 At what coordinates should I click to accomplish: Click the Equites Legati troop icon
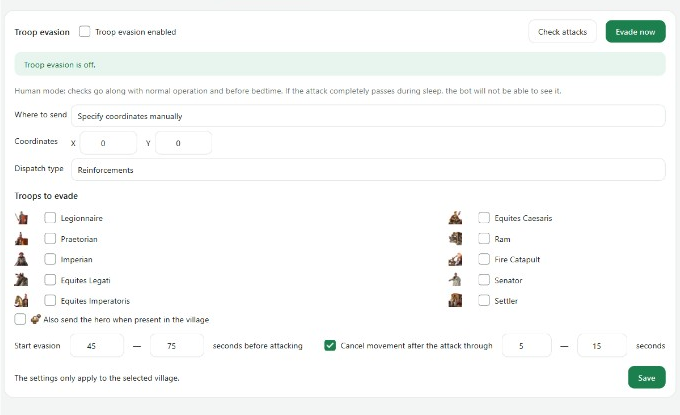(x=21, y=280)
